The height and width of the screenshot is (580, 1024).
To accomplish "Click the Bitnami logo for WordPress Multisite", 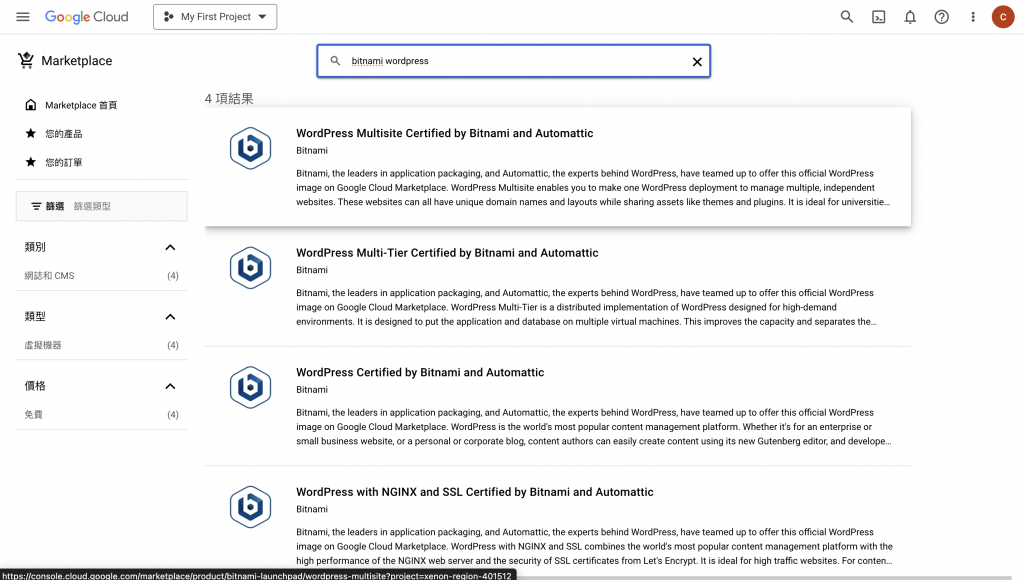I will pyautogui.click(x=250, y=148).
